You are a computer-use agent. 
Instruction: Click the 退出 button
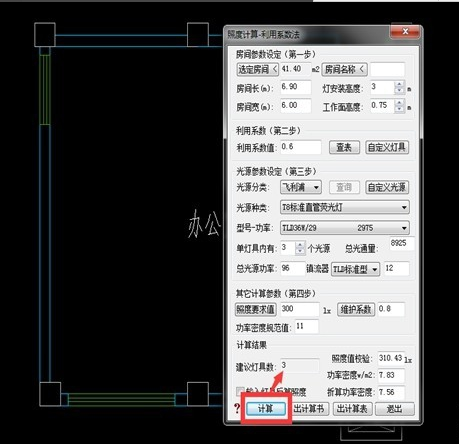pyautogui.click(x=395, y=409)
